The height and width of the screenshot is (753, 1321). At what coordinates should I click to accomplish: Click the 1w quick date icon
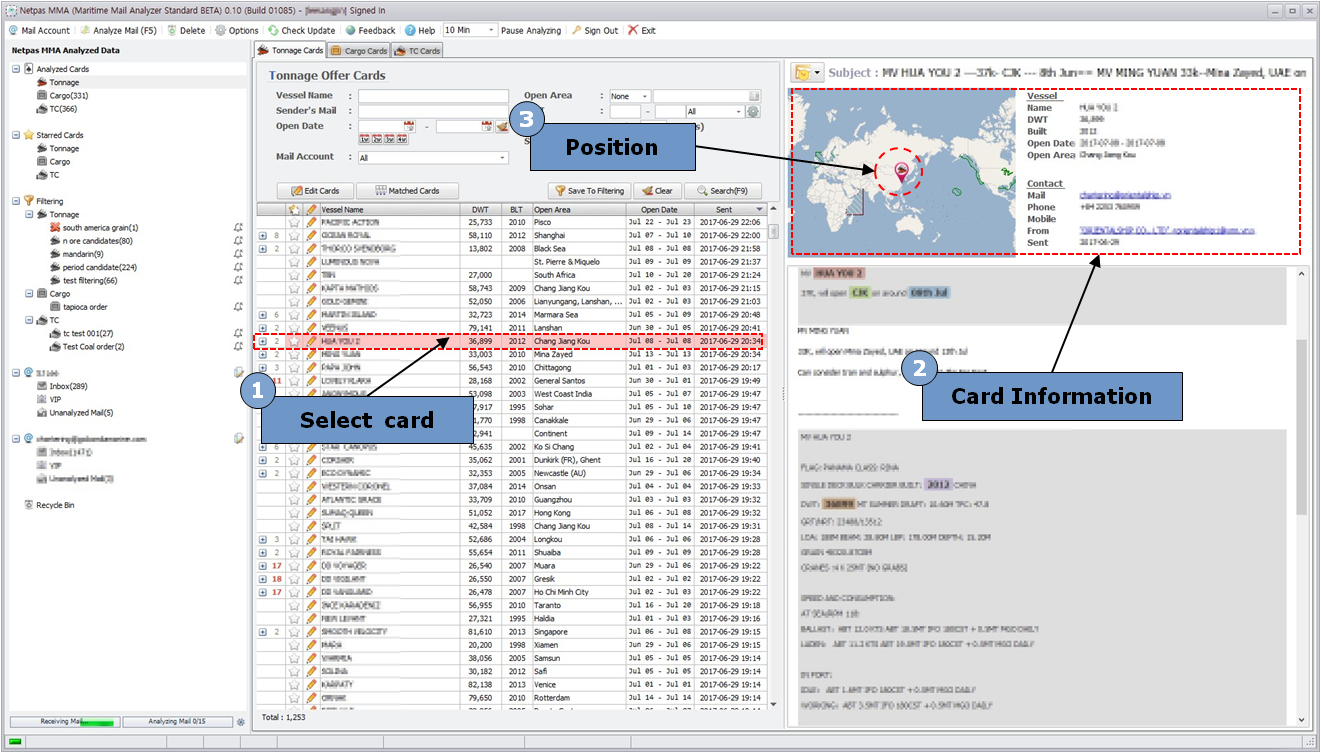364,140
